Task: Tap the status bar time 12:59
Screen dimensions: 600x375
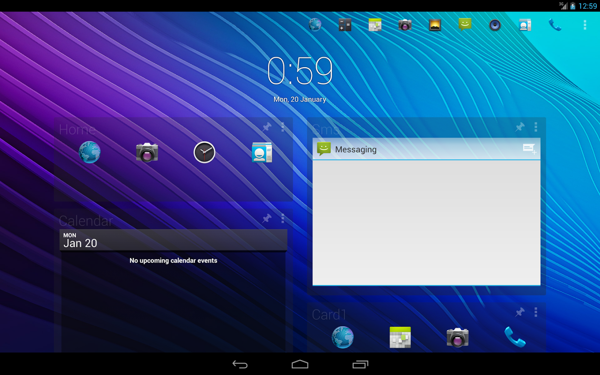Action: [588, 6]
